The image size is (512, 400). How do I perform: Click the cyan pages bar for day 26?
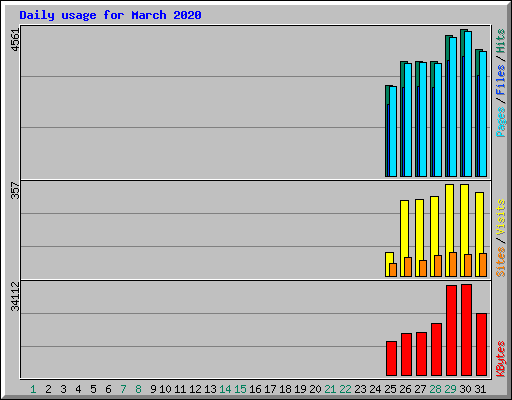pyautogui.click(x=408, y=120)
